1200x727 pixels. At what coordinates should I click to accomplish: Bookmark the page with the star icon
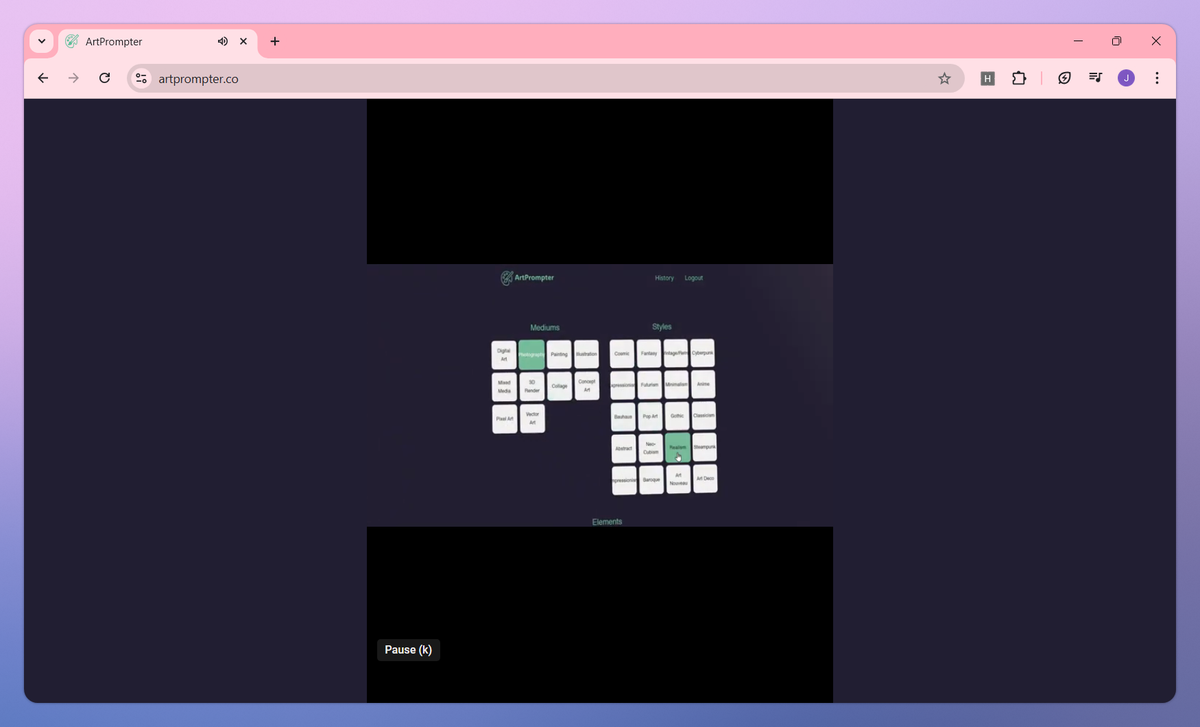click(x=944, y=78)
